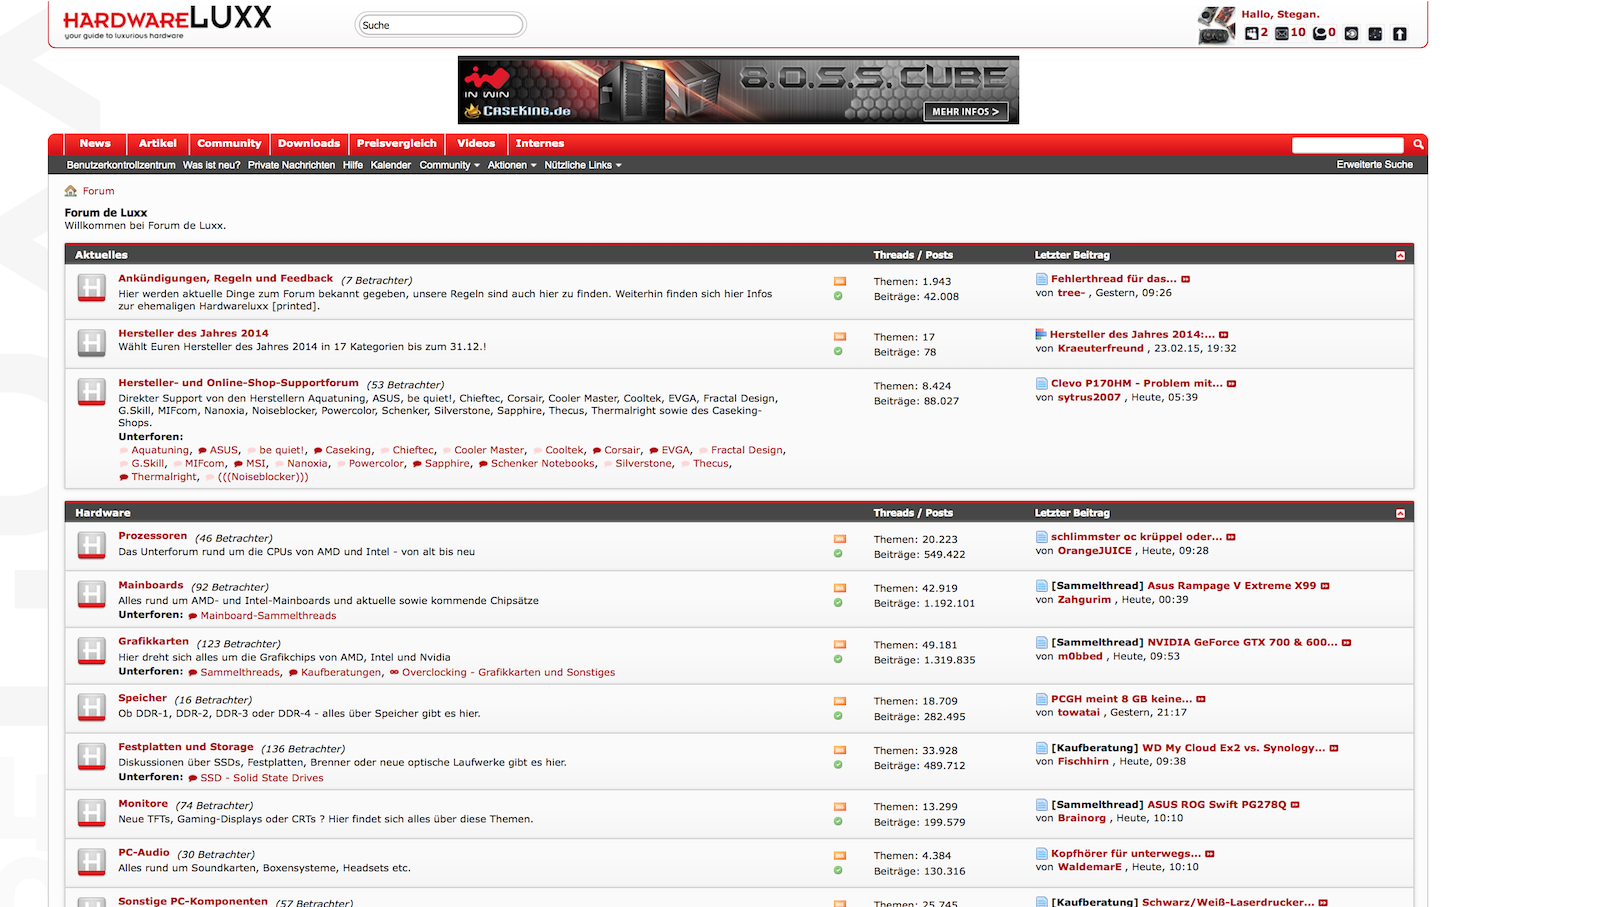Screen dimensions: 1600x907
Task: Collapse the Aktuelles category
Action: point(1400,256)
